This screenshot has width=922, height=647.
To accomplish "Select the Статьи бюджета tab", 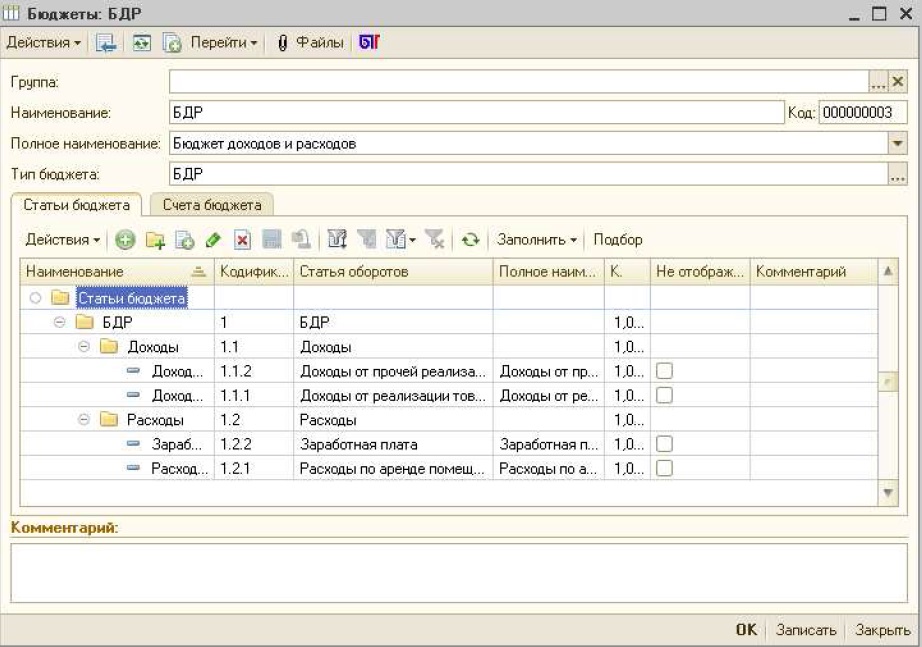I will click(76, 205).
